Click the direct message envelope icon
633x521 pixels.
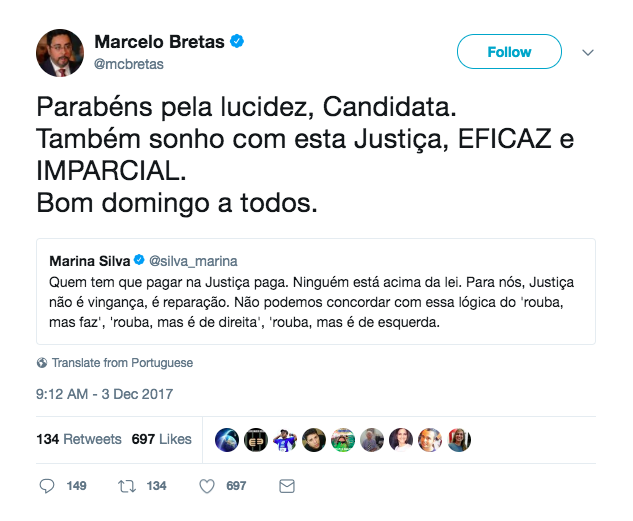pyautogui.click(x=287, y=486)
